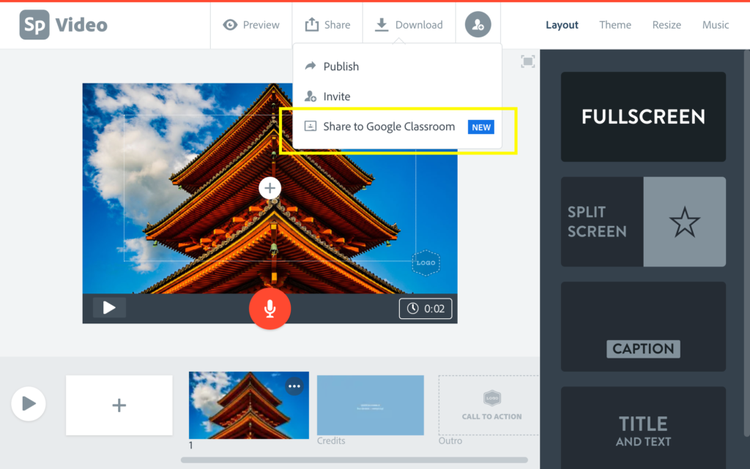Choose the Fullscreen layout

(643, 117)
